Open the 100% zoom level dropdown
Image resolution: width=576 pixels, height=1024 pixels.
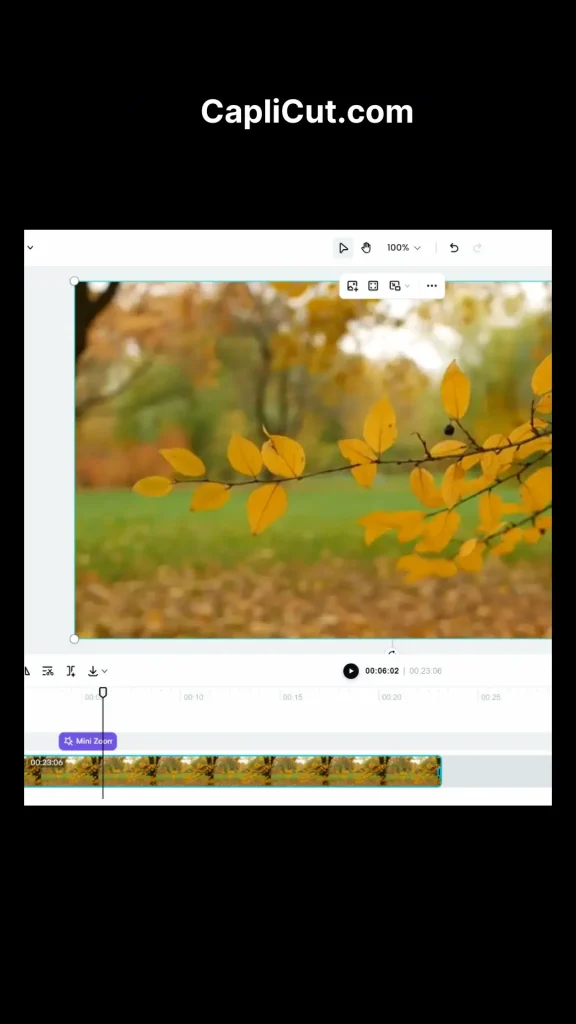coord(404,248)
